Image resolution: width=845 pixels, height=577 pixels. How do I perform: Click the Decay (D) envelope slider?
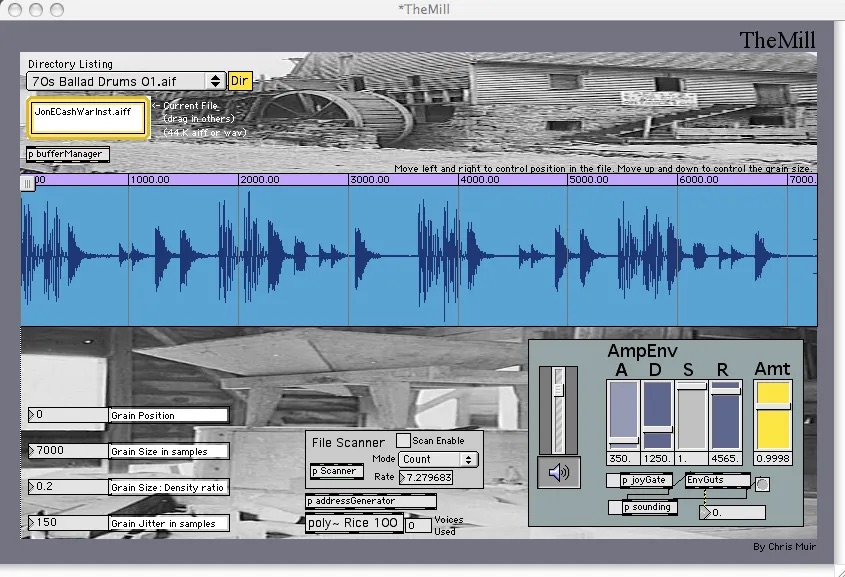point(657,415)
